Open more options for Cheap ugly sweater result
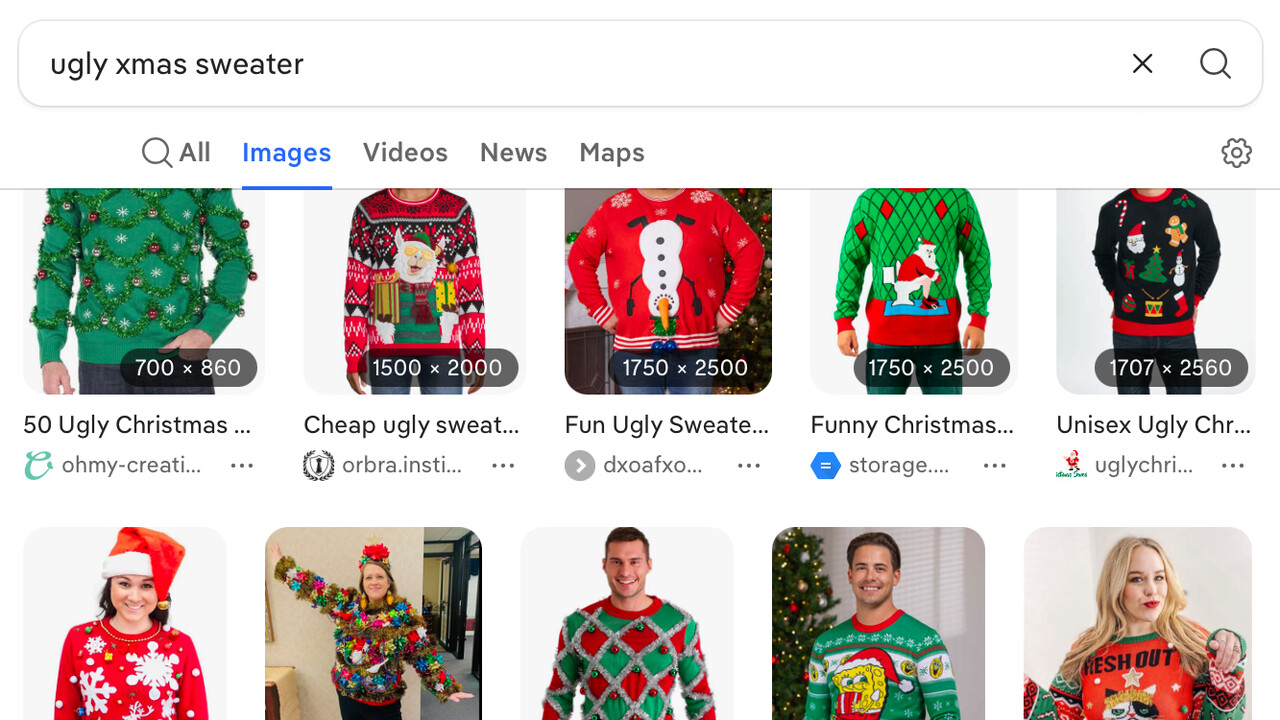The width and height of the screenshot is (1280, 720). pos(503,465)
